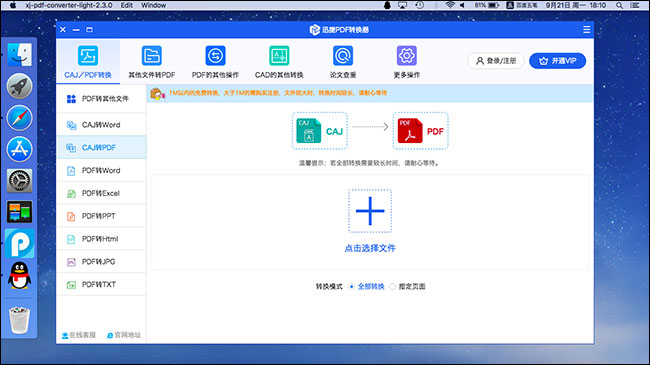Select PDF转Excel in sidebar

(x=101, y=193)
